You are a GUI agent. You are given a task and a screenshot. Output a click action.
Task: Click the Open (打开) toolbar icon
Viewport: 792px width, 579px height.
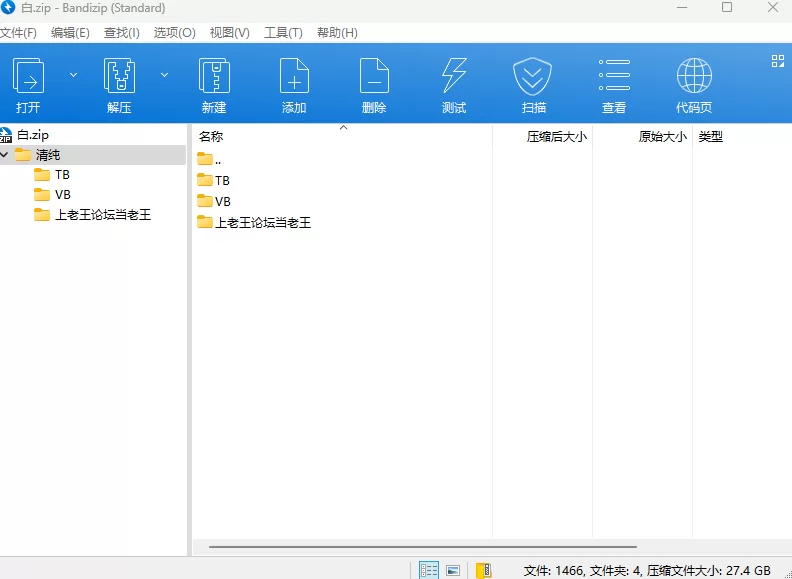coord(28,76)
